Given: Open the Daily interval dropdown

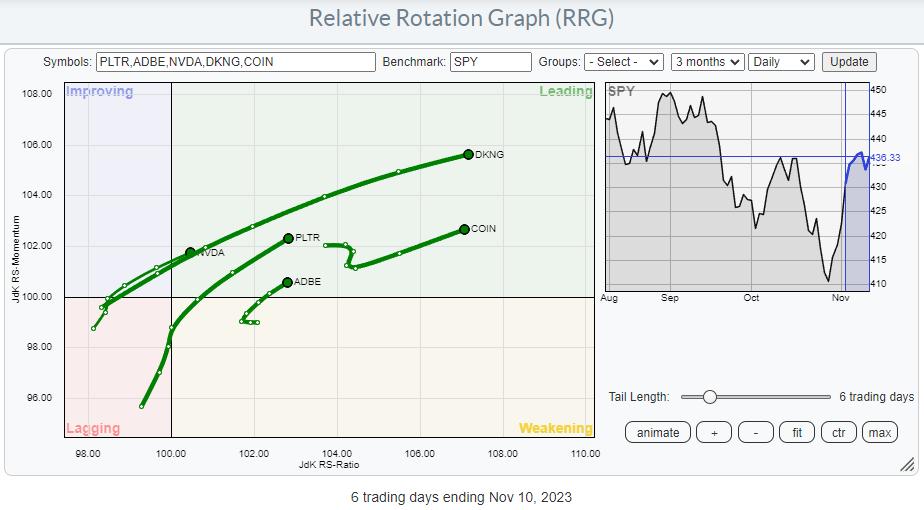Looking at the screenshot, I should (783, 62).
